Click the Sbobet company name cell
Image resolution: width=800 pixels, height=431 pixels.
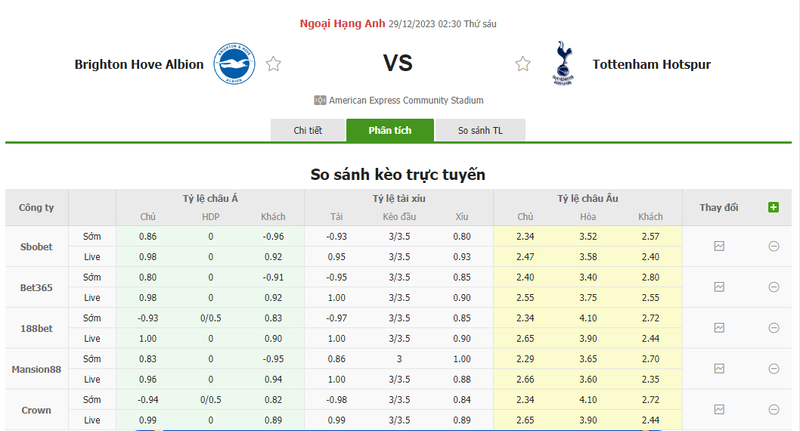point(37,246)
